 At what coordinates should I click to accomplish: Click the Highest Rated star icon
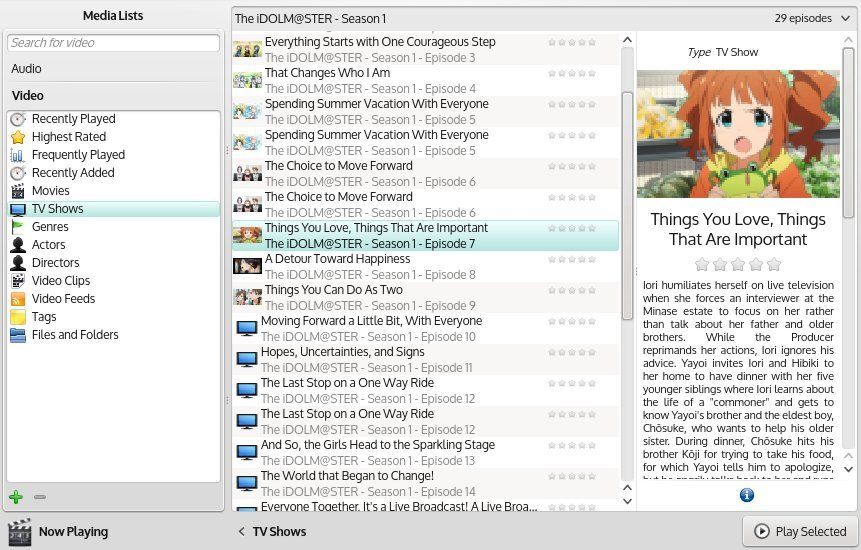(x=18, y=137)
